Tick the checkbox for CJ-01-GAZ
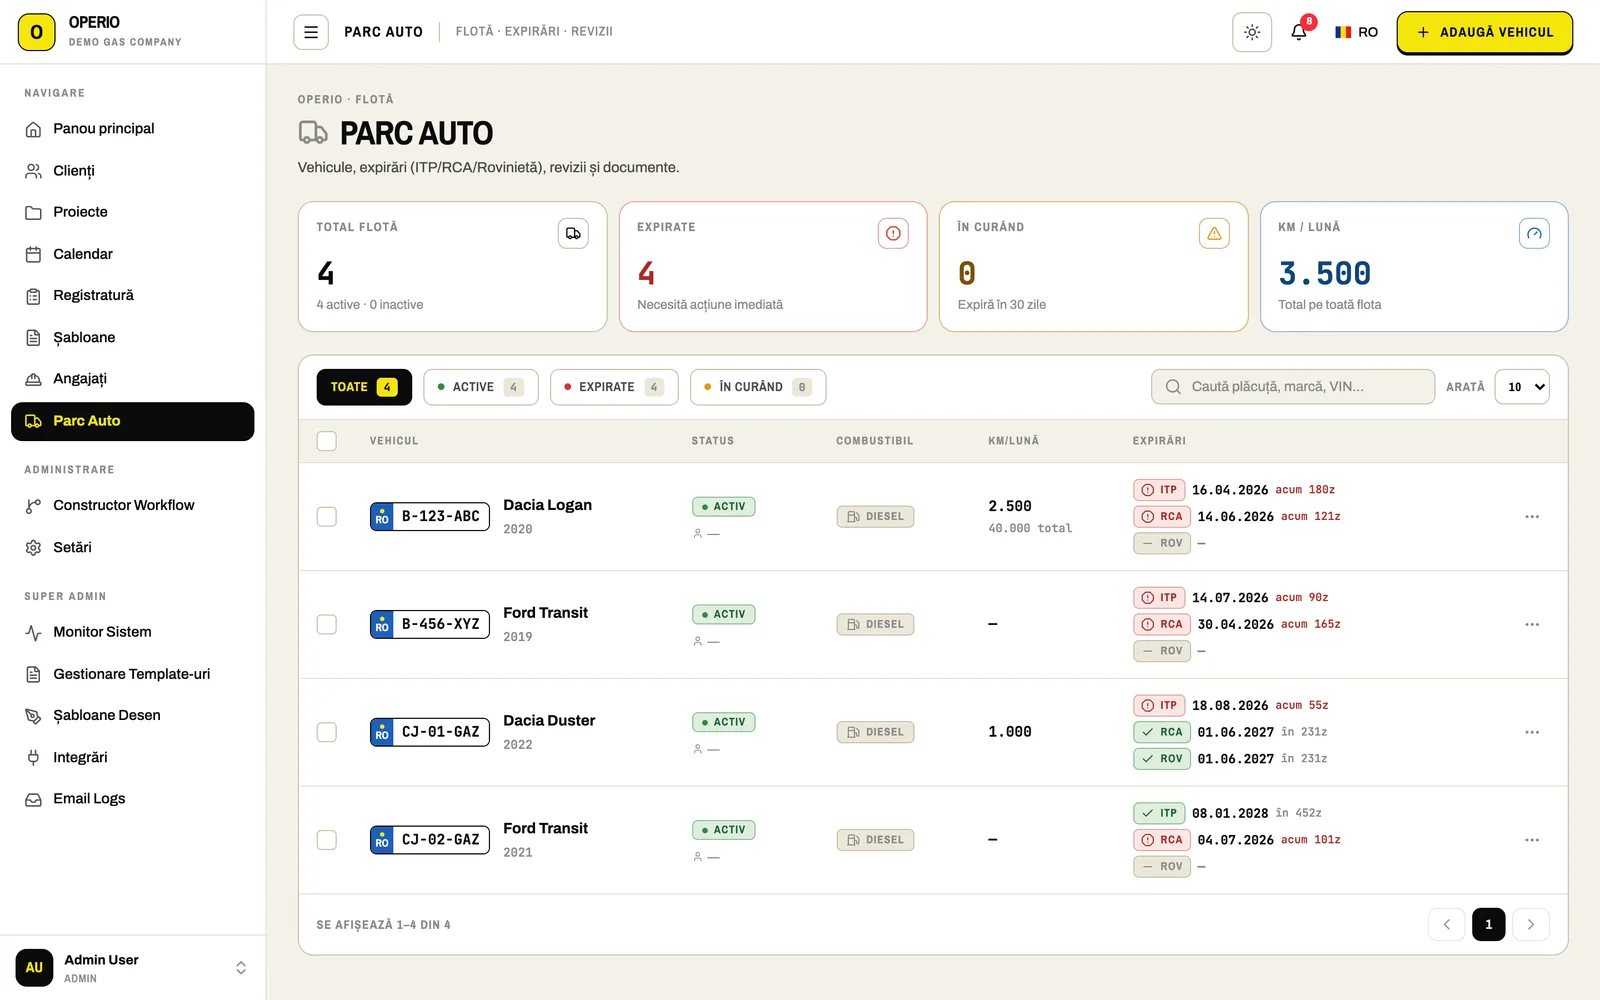Image resolution: width=1600 pixels, height=1000 pixels. point(327,733)
